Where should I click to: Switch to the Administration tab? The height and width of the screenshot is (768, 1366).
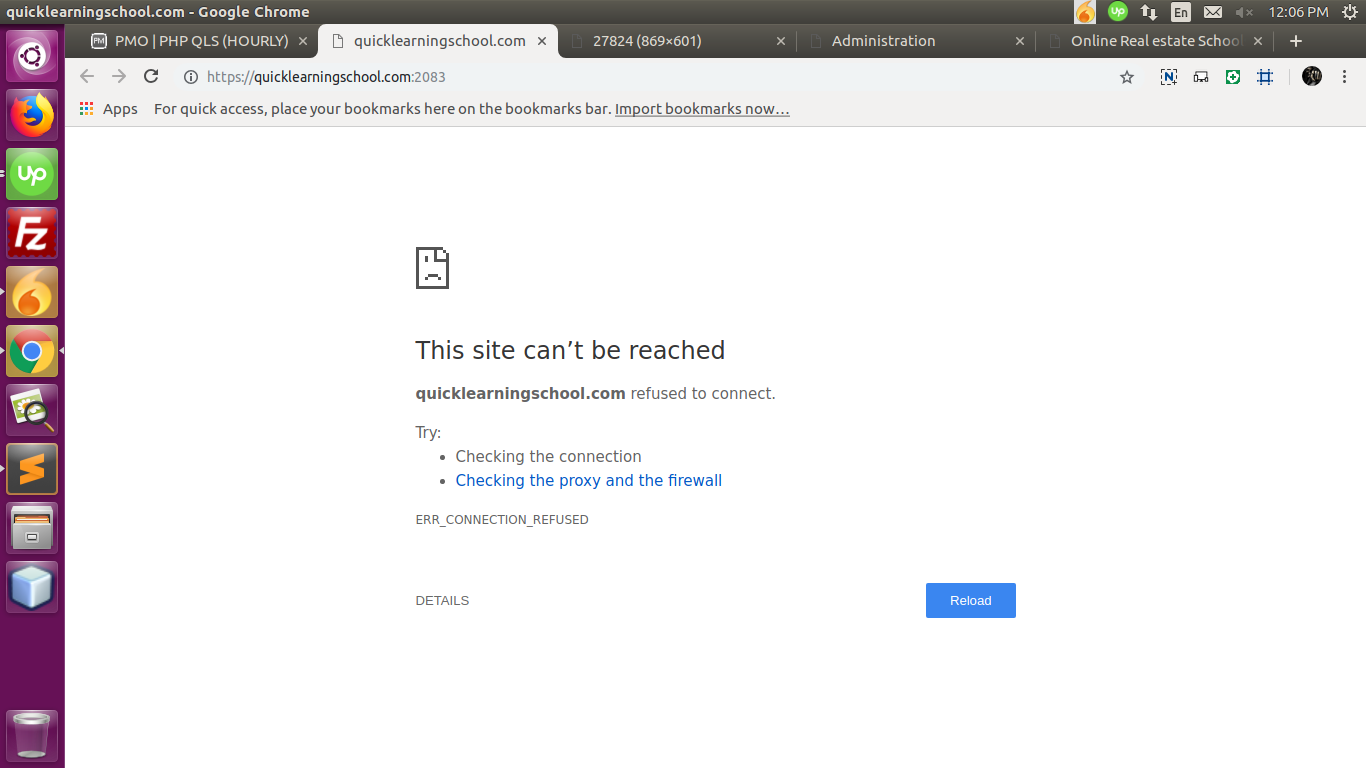(x=883, y=41)
